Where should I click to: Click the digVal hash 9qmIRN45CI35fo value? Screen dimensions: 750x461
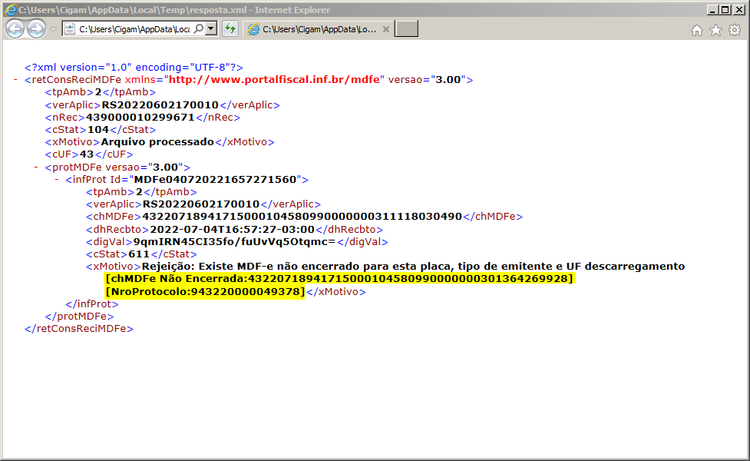234,242
